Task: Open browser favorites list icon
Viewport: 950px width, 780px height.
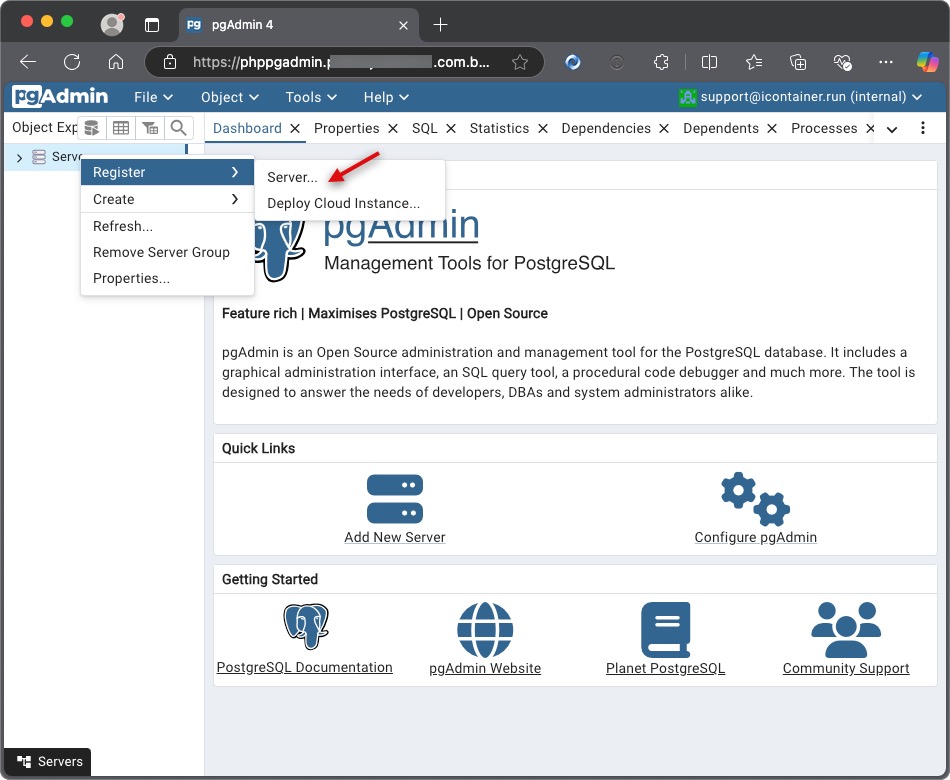Action: (754, 62)
